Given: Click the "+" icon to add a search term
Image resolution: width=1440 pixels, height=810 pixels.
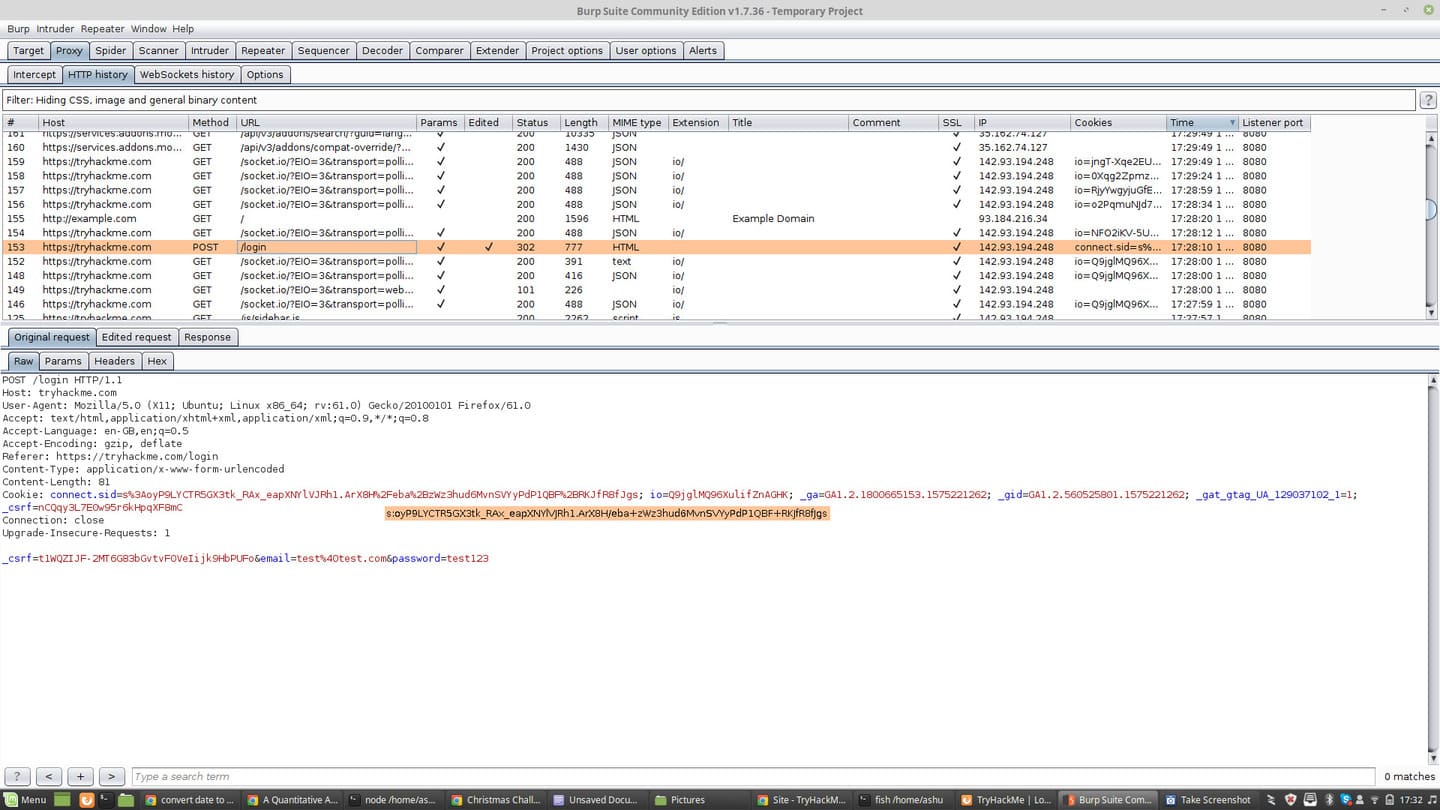Looking at the screenshot, I should pyautogui.click(x=80, y=776).
